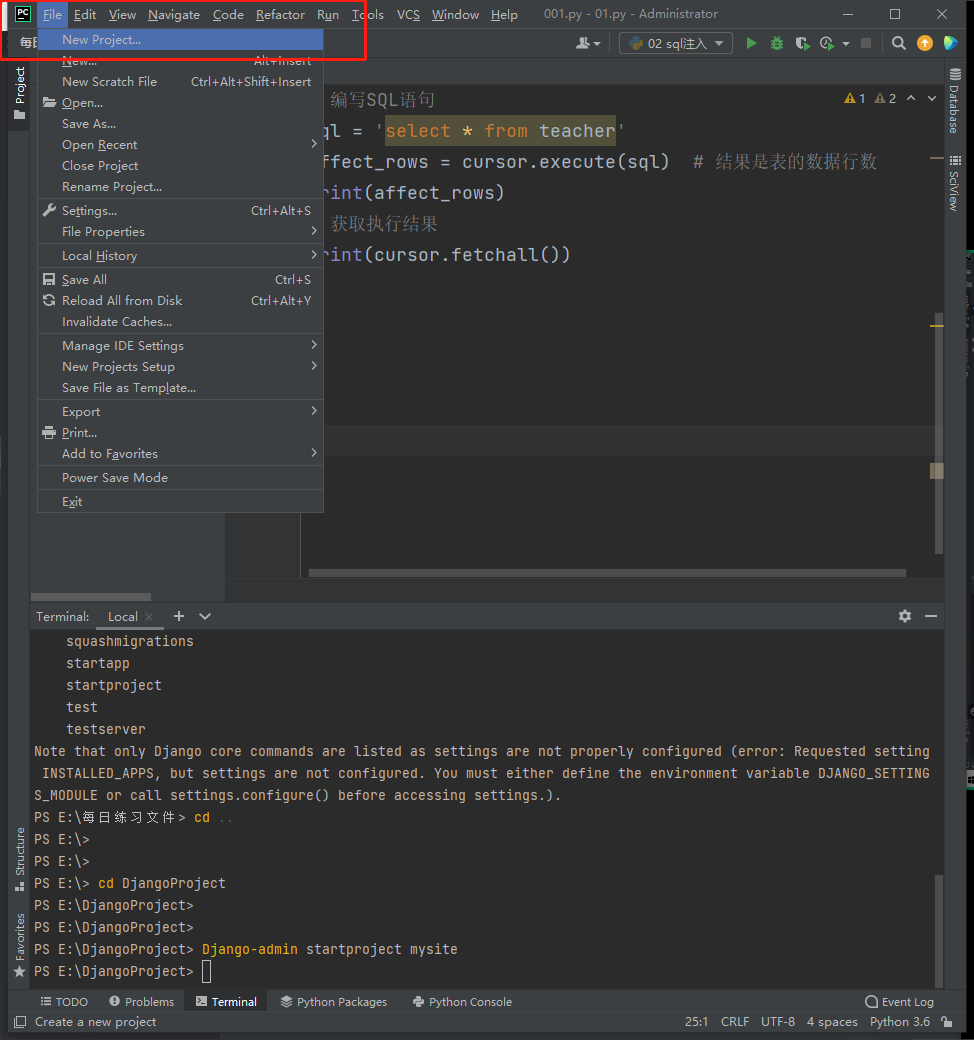
Task: Open Settings... from the File menu
Action: tap(180, 210)
